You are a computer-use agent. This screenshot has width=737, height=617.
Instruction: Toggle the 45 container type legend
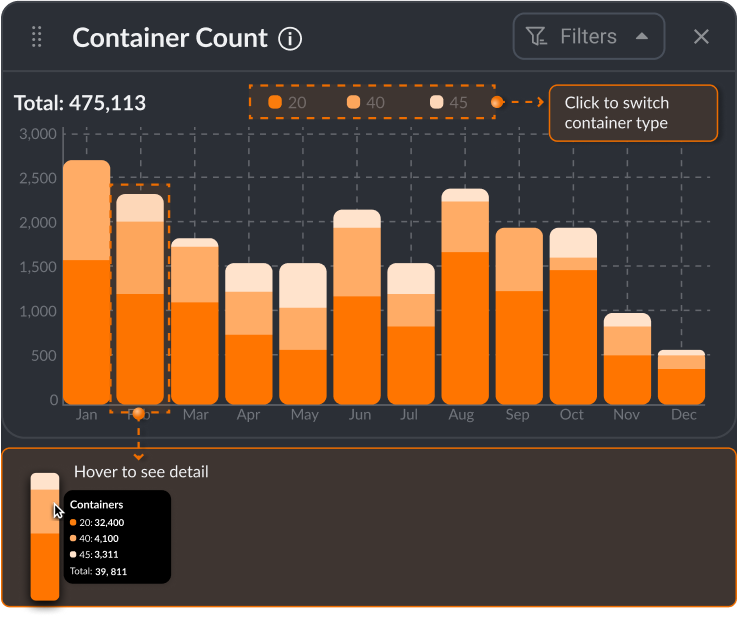pos(448,102)
